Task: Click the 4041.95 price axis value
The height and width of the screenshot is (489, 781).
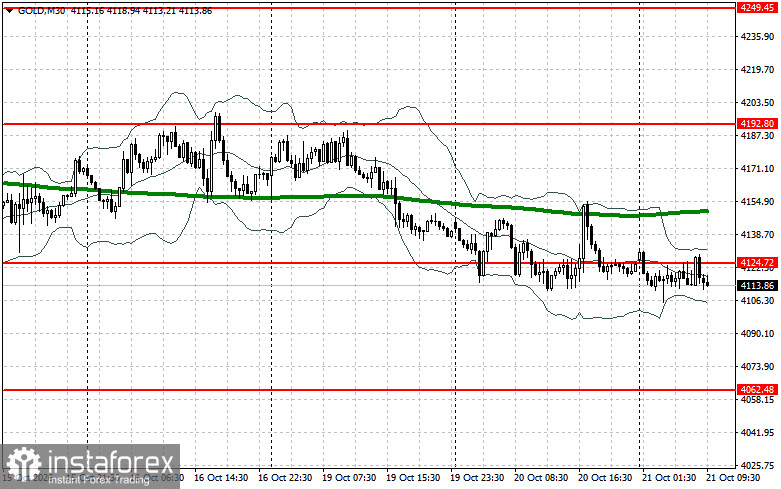Action: pos(758,432)
